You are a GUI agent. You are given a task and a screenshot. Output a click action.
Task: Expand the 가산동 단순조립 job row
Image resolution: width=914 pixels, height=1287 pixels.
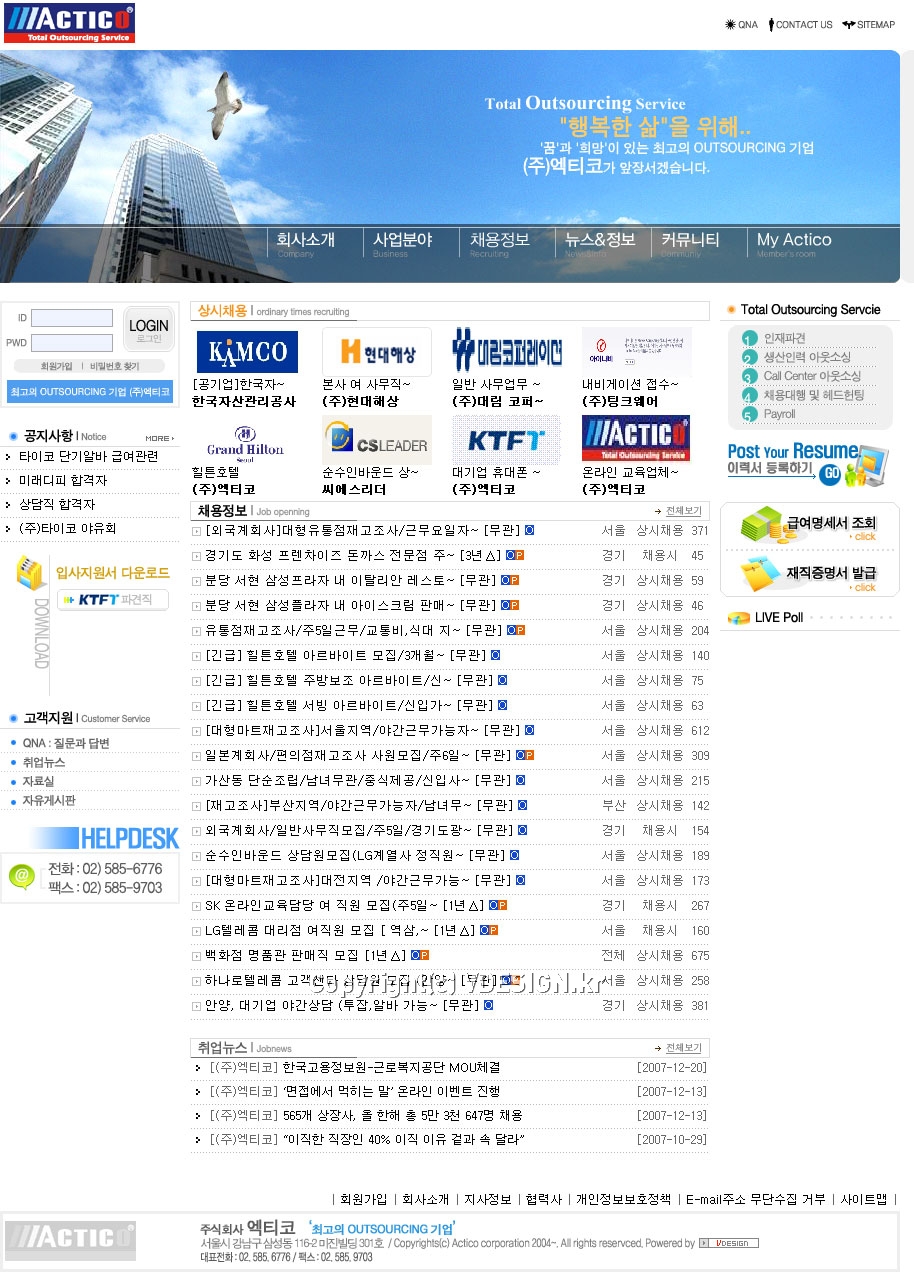[x=196, y=781]
